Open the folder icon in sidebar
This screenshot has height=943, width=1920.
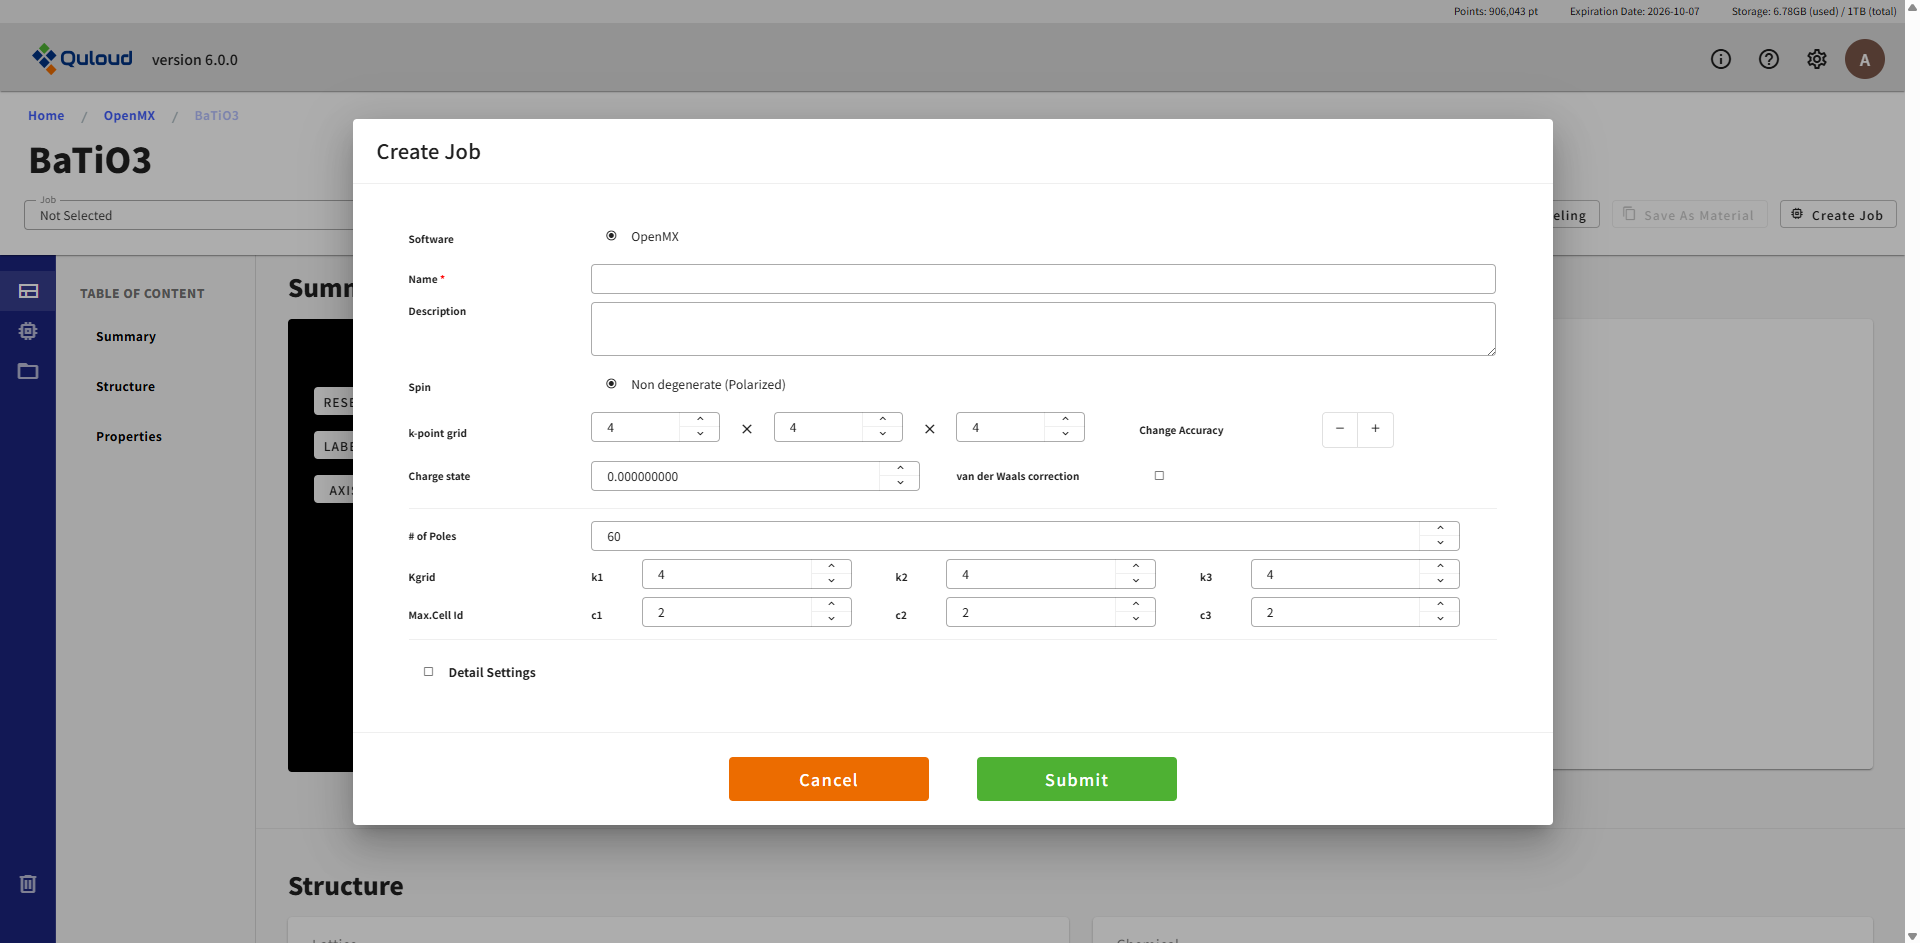coord(28,371)
